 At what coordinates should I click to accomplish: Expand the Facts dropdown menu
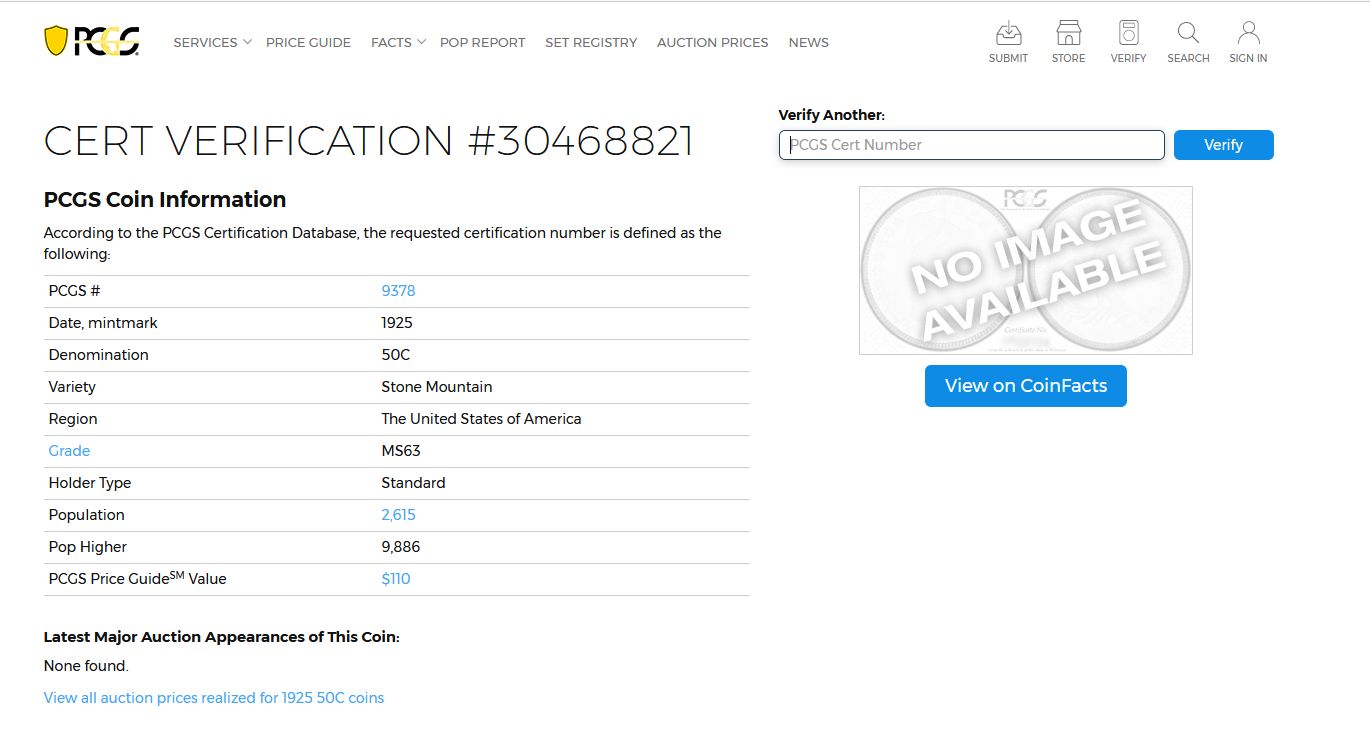coord(398,42)
